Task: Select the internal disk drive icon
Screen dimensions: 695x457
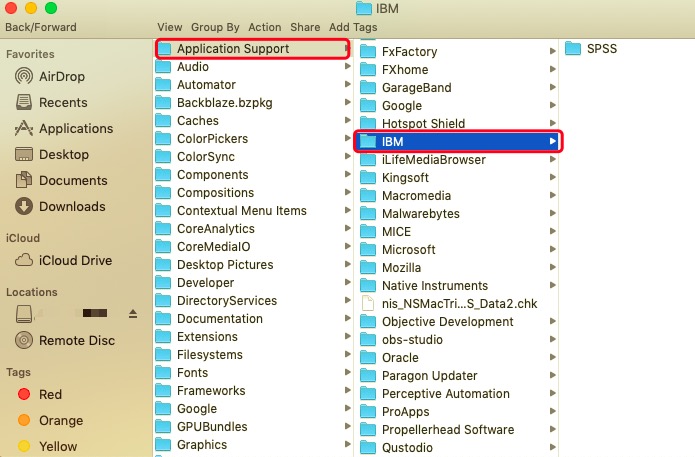Action: 24,314
